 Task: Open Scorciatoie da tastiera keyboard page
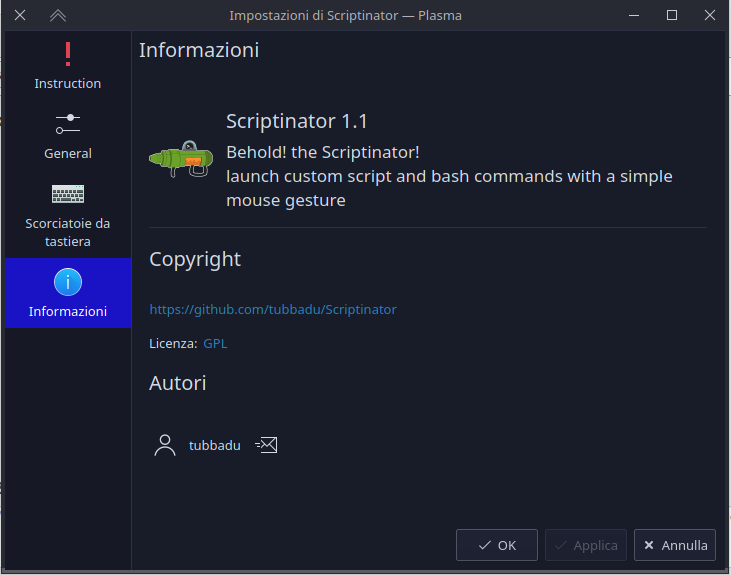[x=68, y=215]
